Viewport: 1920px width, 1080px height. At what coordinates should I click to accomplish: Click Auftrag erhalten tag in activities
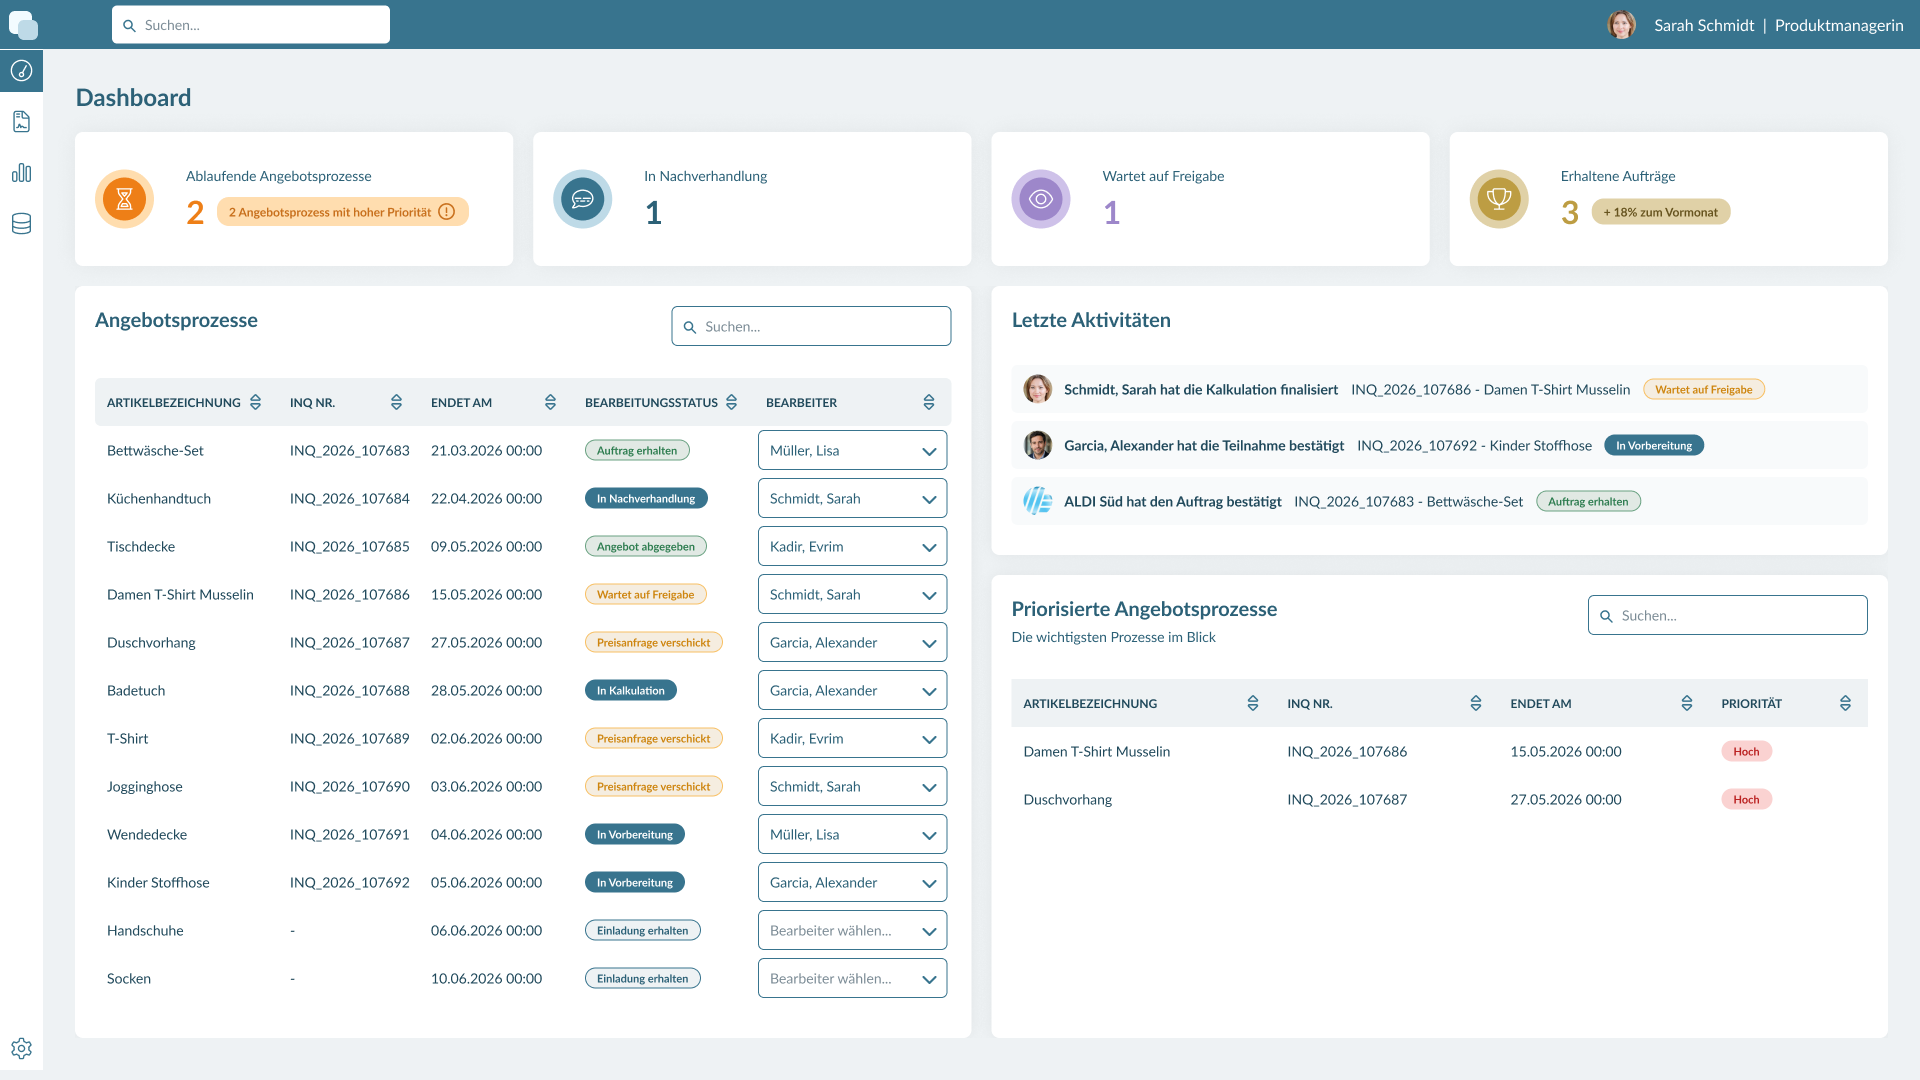click(1588, 501)
